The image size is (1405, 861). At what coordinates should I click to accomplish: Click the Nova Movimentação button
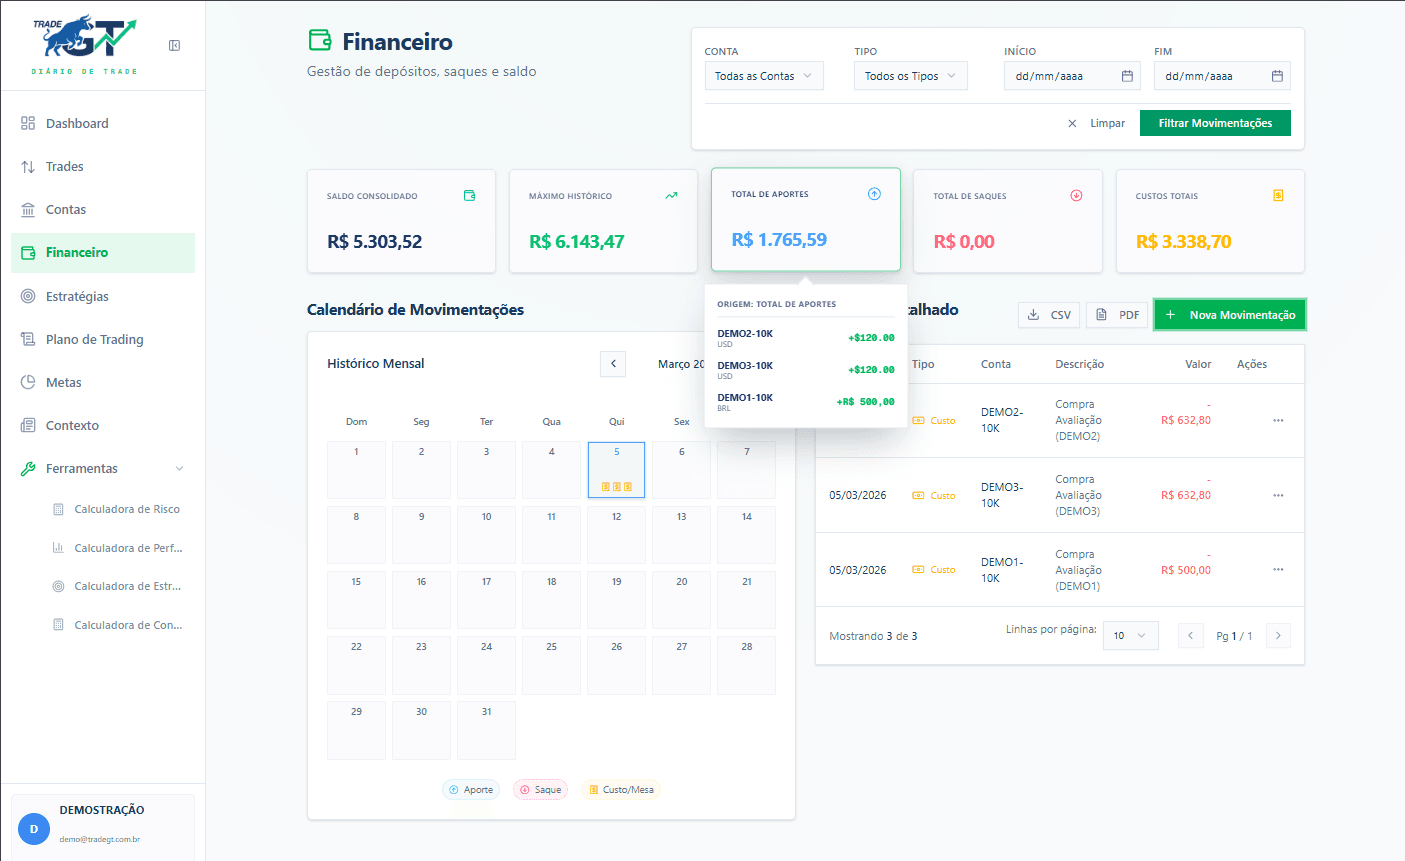point(1229,314)
